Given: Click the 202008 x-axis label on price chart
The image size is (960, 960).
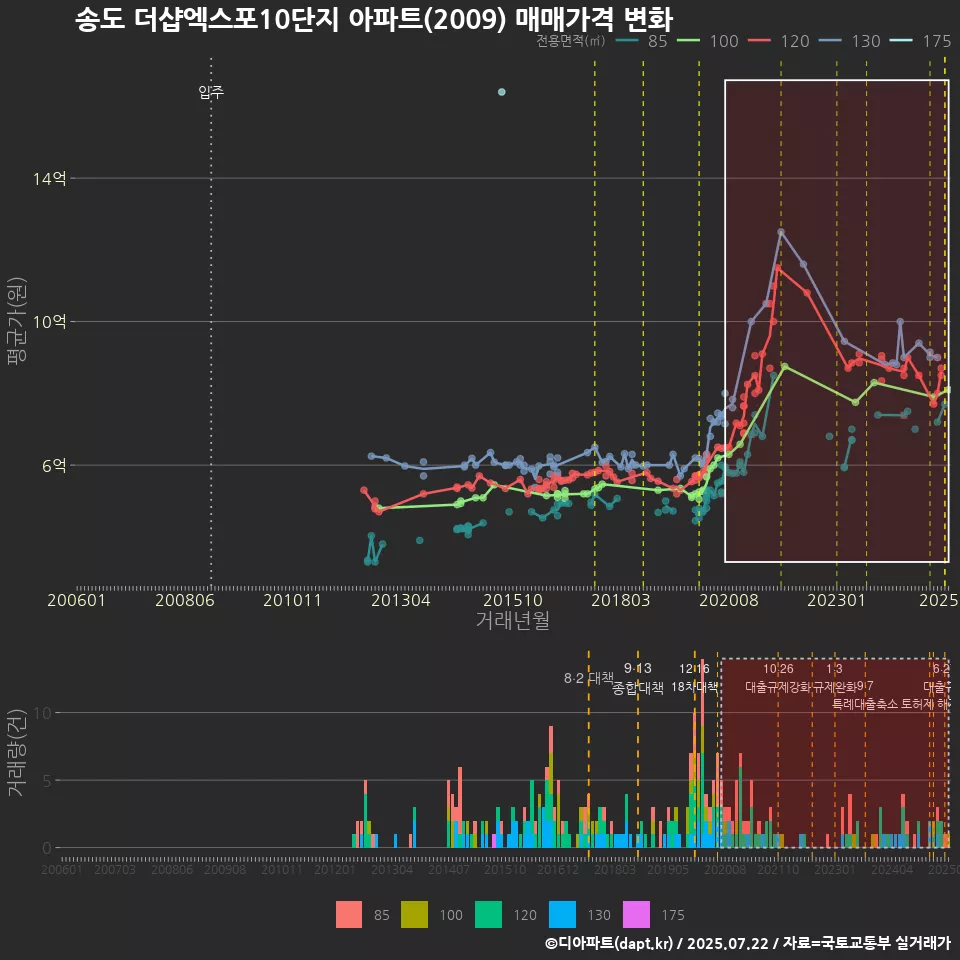Looking at the screenshot, I should click(x=729, y=600).
